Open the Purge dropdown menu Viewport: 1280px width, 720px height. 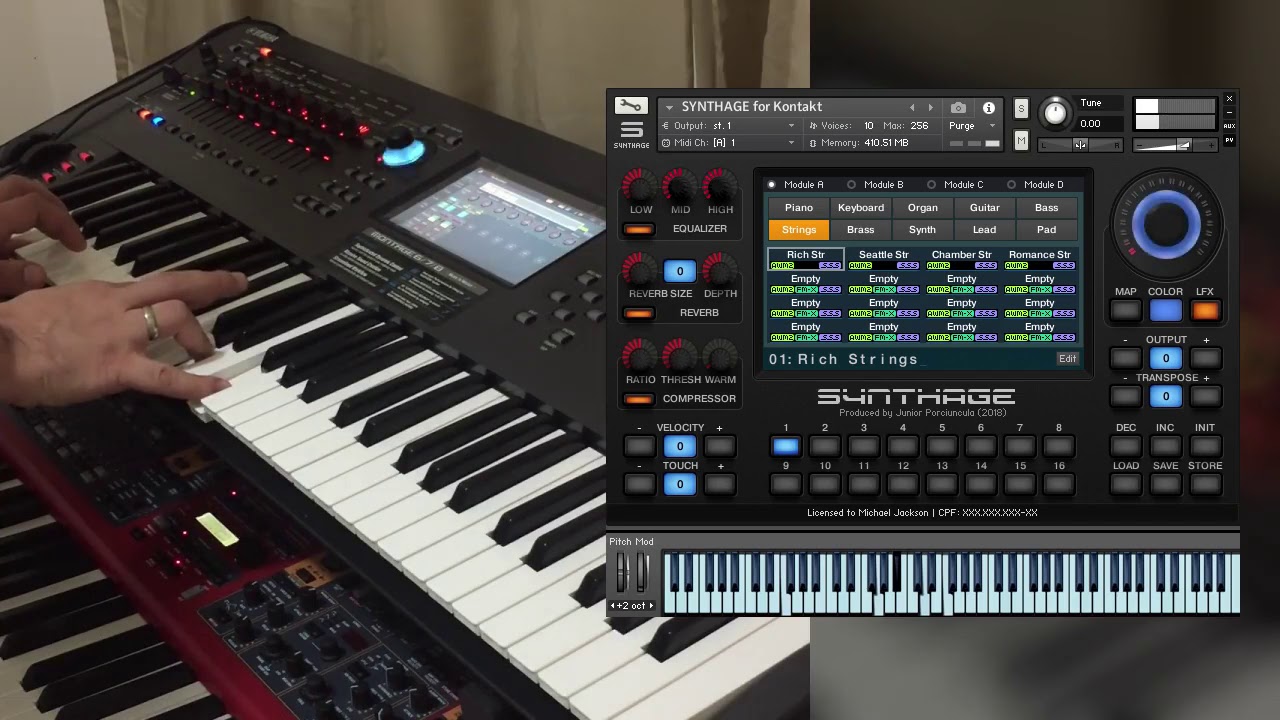(972, 126)
